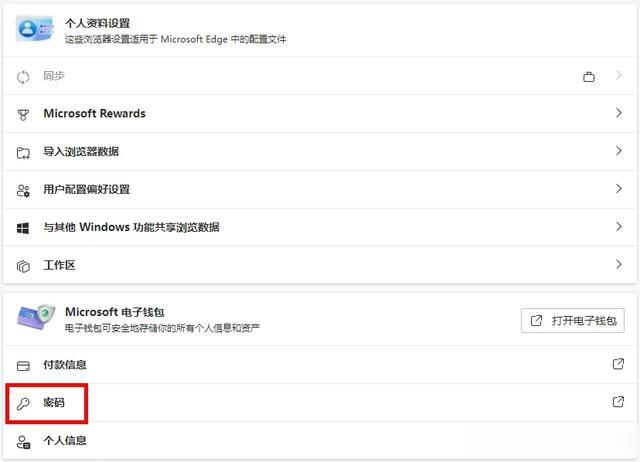This screenshot has width=640, height=462.
Task: Open external link icon for 付款信息
Action: [618, 363]
